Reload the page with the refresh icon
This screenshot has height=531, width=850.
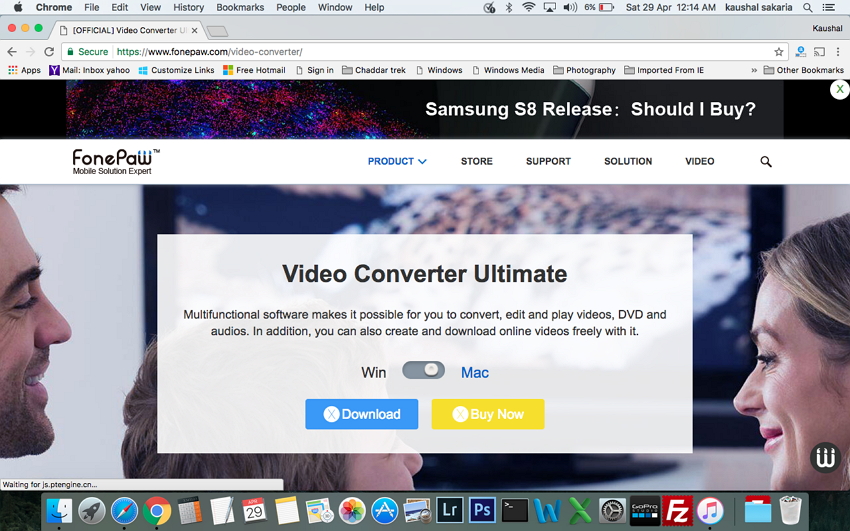[49, 51]
